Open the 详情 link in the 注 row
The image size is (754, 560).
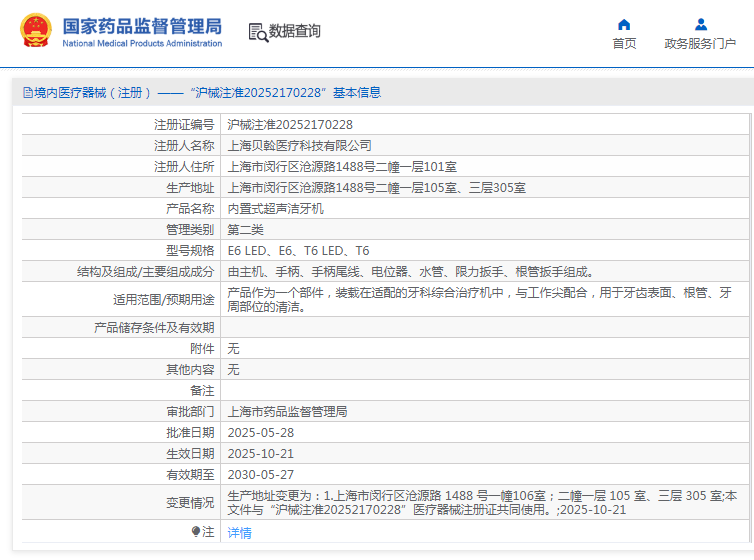pos(239,533)
